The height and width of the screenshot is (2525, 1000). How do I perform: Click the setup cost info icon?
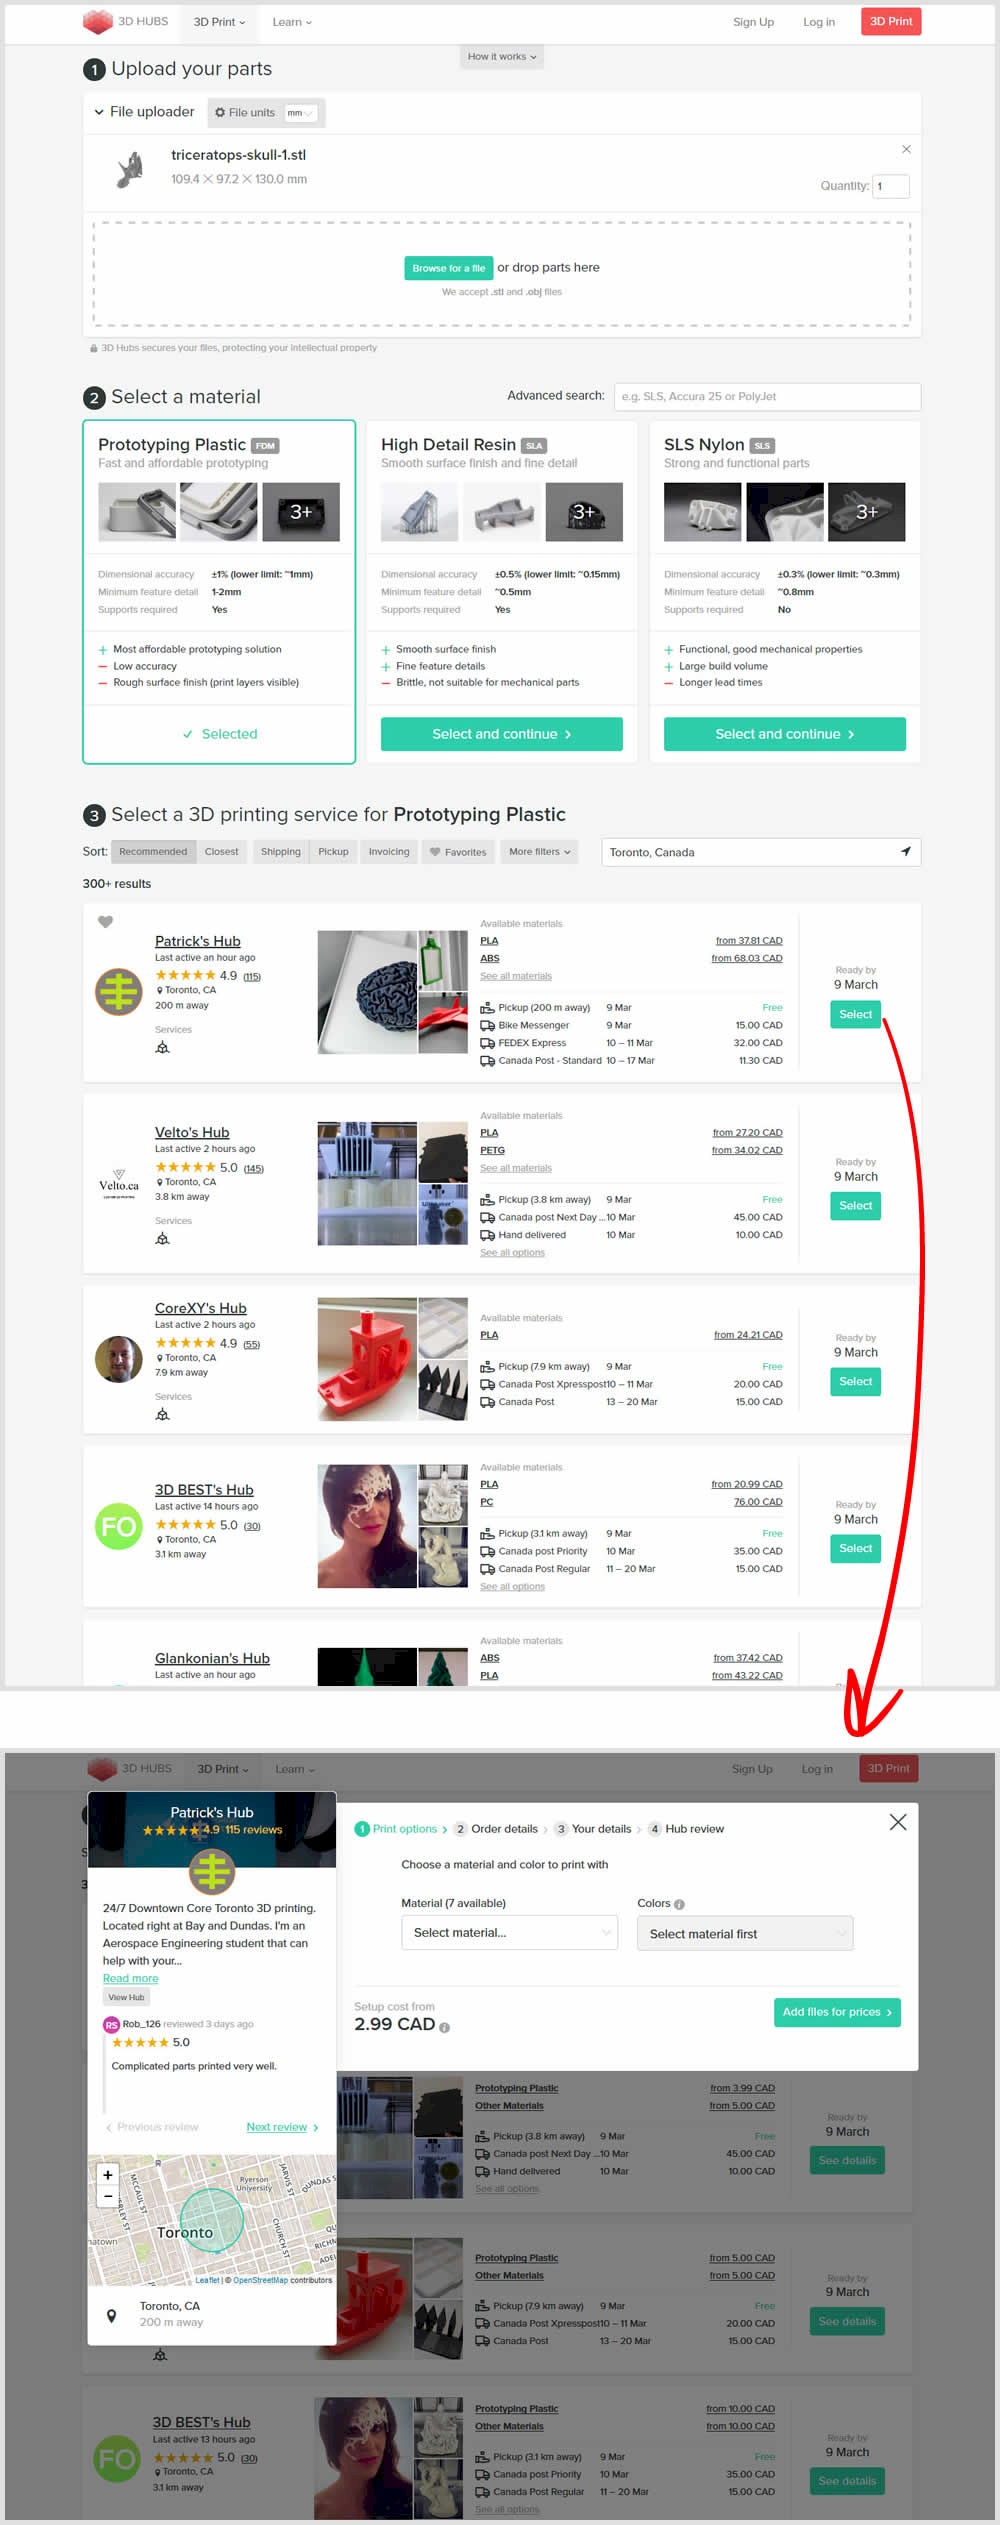pyautogui.click(x=445, y=2027)
